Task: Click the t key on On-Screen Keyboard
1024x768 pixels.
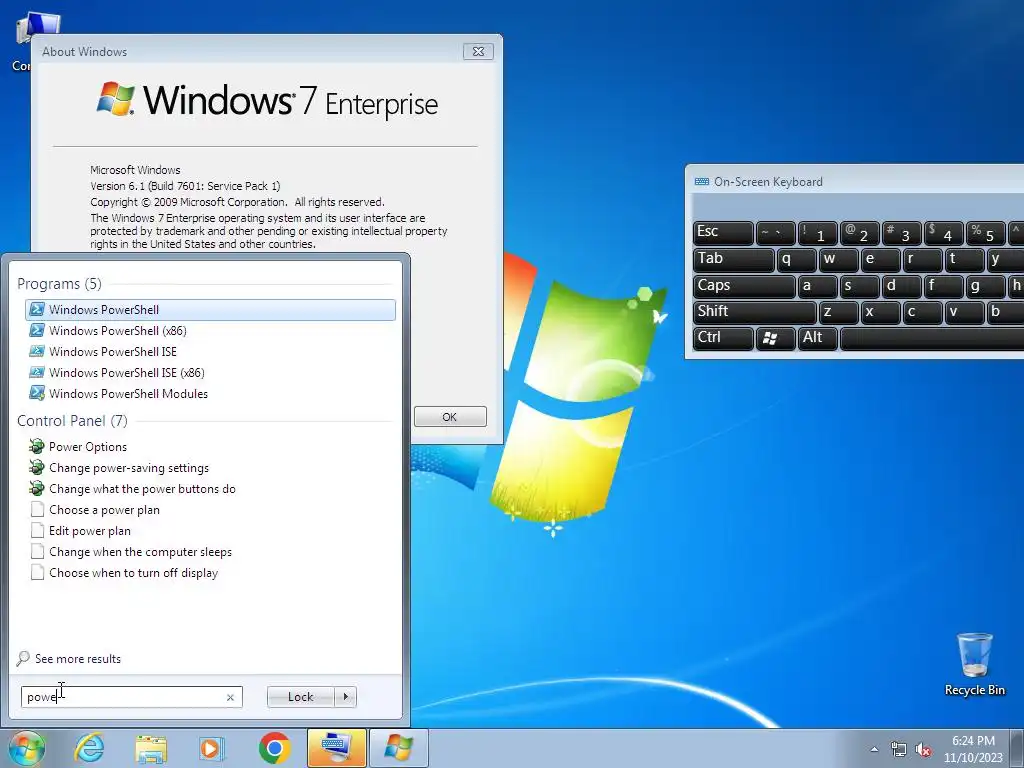Action: [964, 259]
